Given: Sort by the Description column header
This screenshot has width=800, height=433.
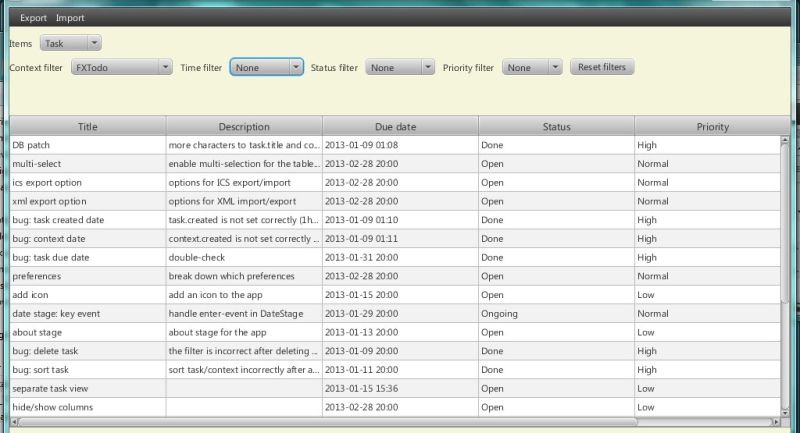Looking at the screenshot, I should click(244, 126).
